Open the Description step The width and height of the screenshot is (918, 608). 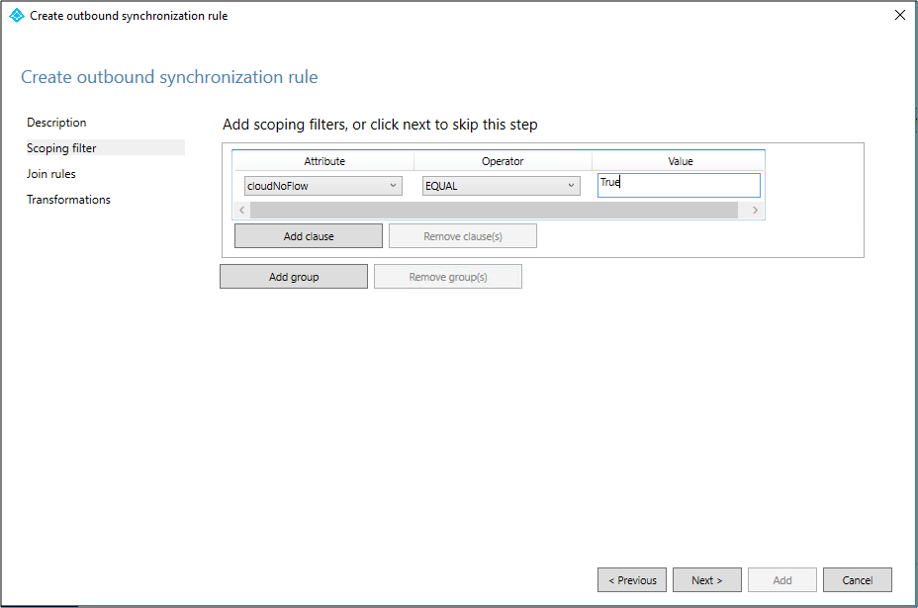pyautogui.click(x=56, y=122)
